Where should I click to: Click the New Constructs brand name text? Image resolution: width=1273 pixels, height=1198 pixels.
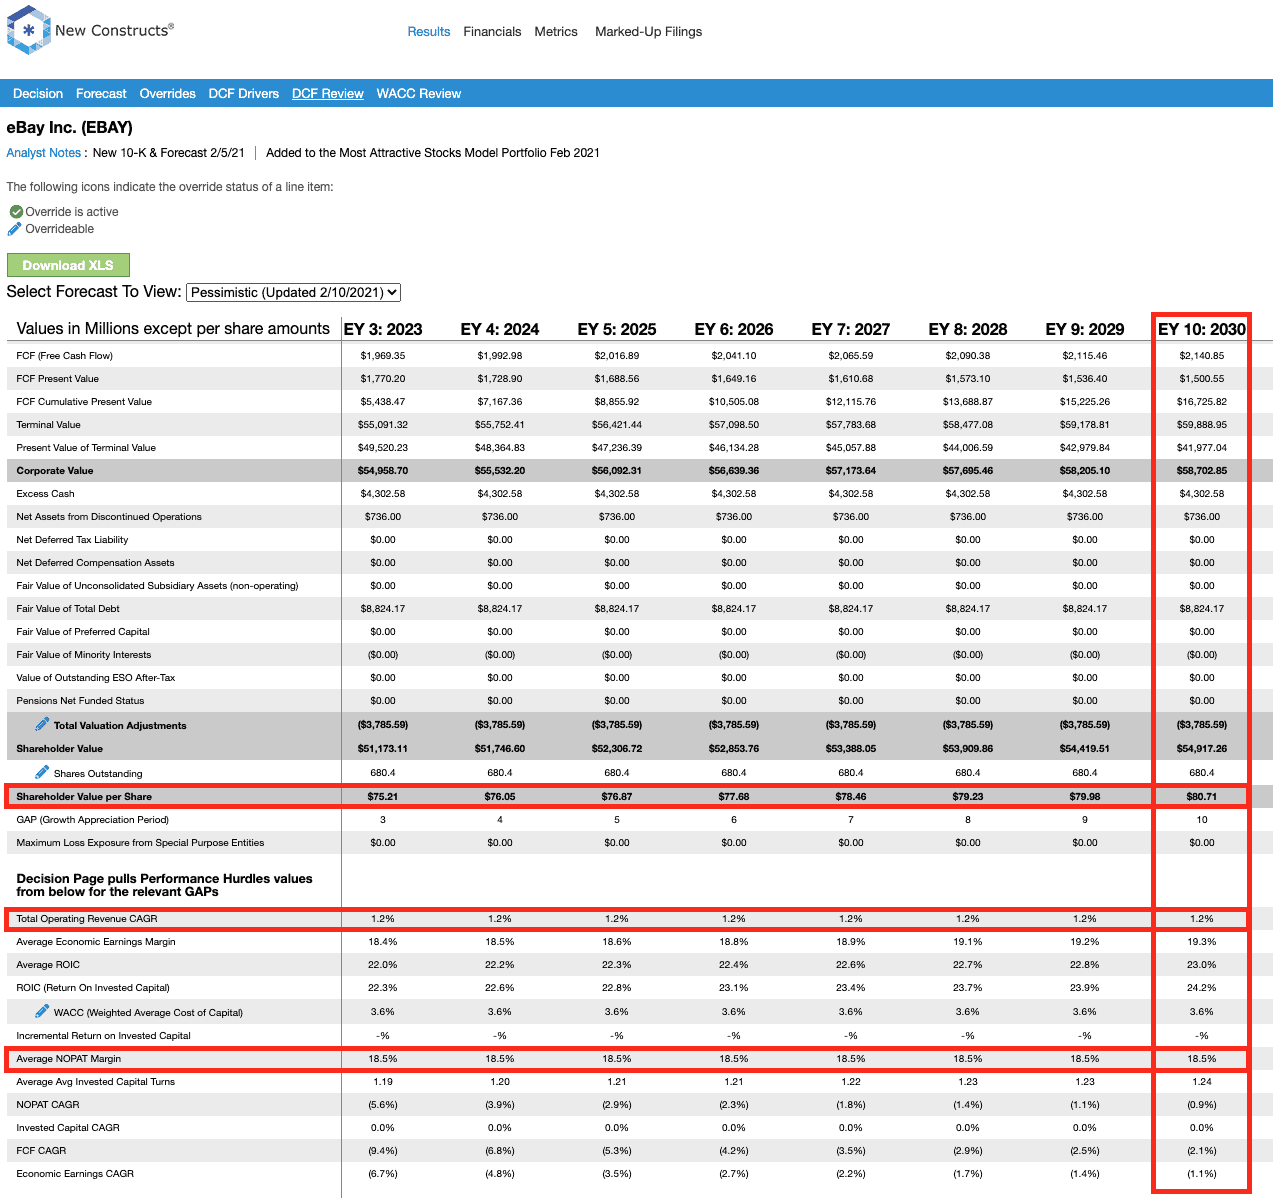pos(114,31)
